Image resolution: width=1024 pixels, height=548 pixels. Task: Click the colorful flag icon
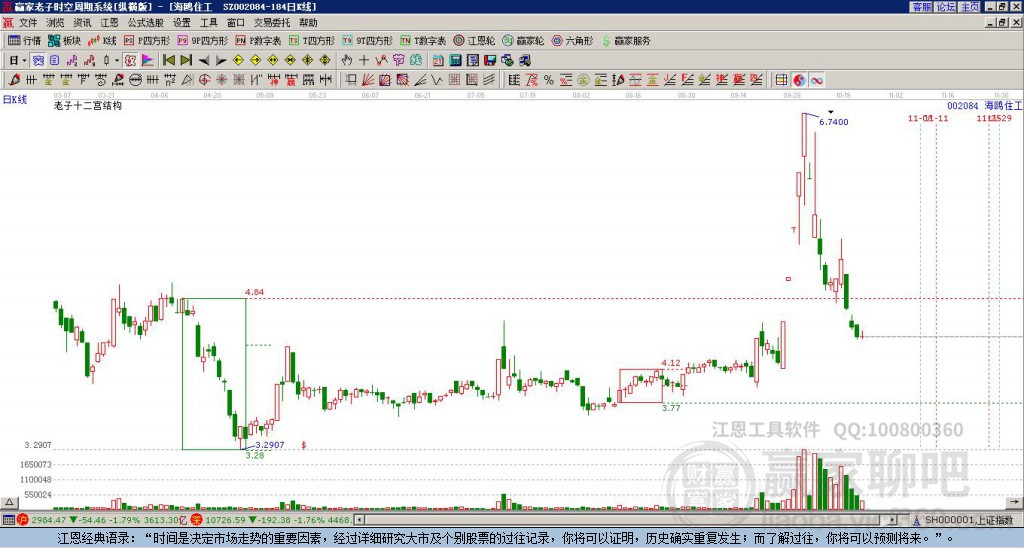coord(148,61)
